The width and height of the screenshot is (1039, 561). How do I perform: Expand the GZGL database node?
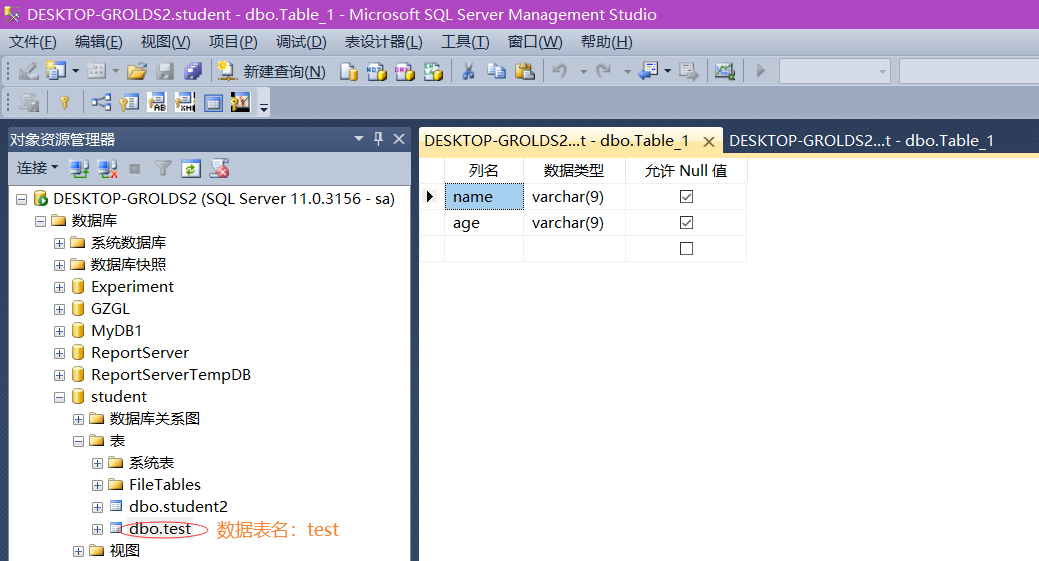click(x=59, y=309)
